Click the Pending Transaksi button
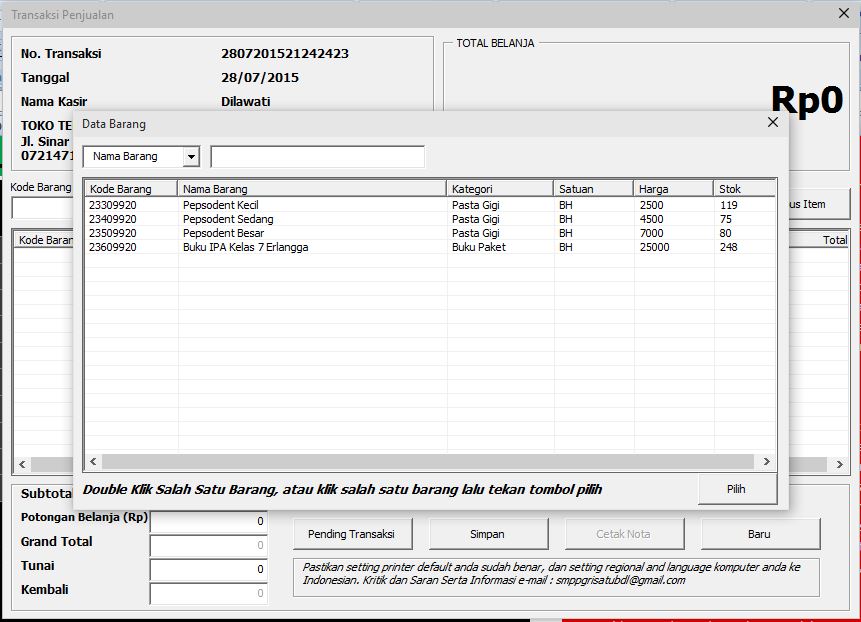This screenshot has height=622, width=861. click(351, 533)
